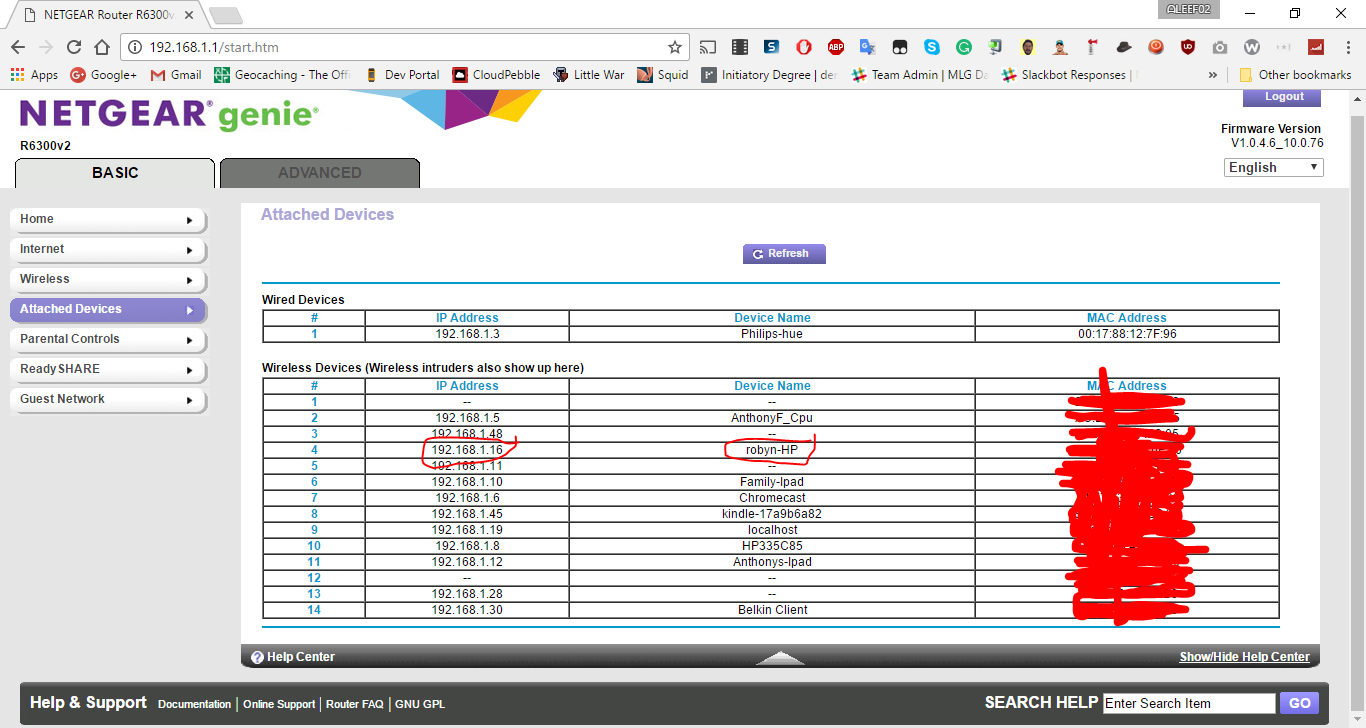Open the Wireless settings menu

point(108,280)
